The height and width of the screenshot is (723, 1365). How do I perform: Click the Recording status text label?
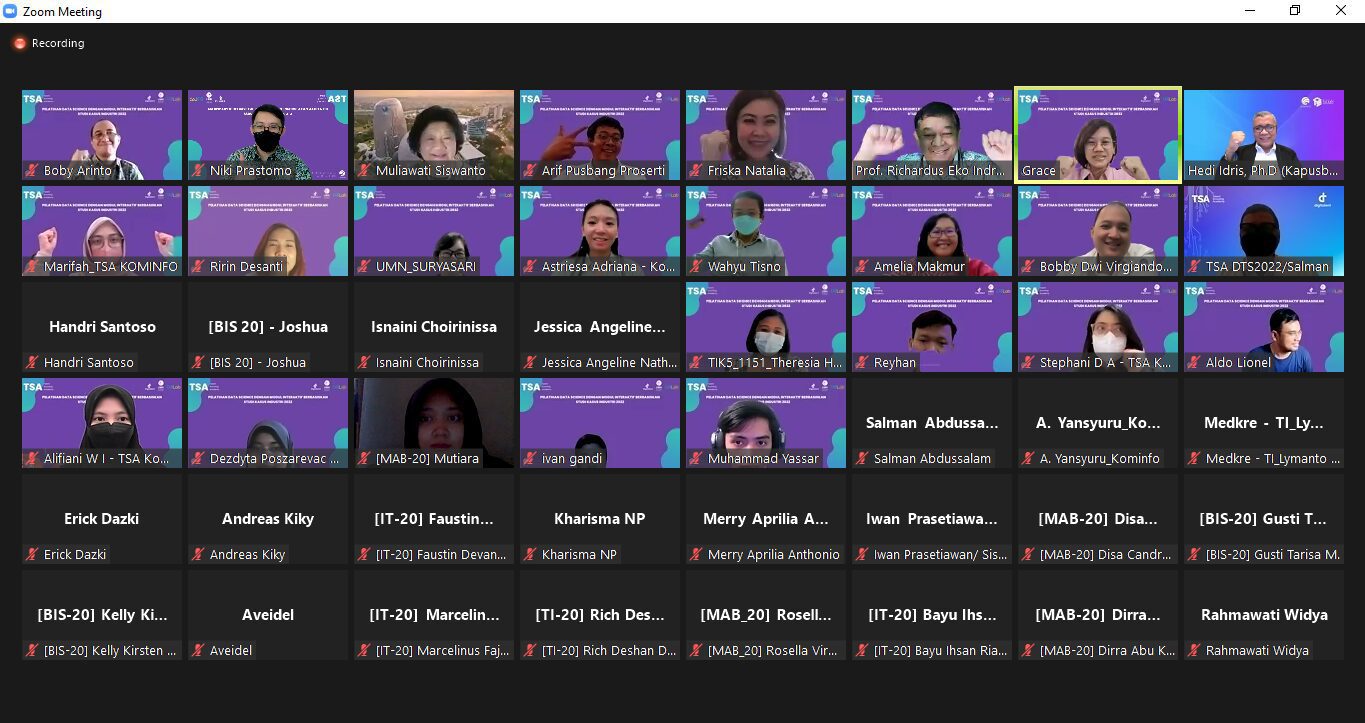[x=58, y=43]
